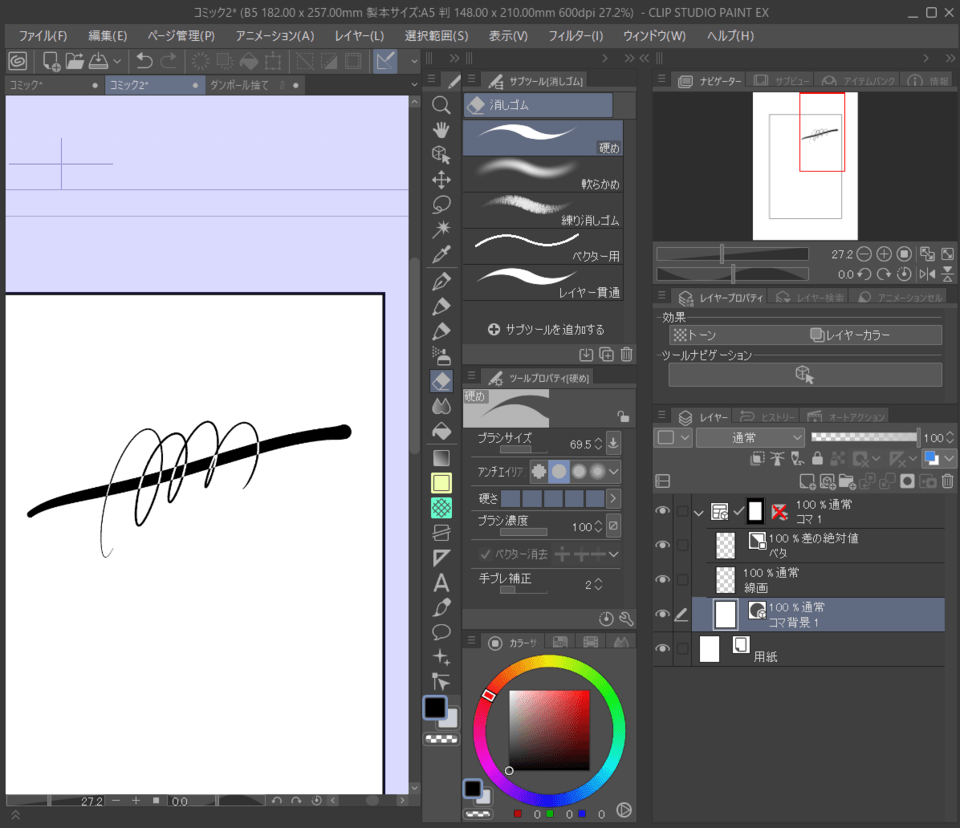Image resolution: width=960 pixels, height=828 pixels.
Task: Select the 練り消しゴム sub tool
Action: (x=543, y=211)
